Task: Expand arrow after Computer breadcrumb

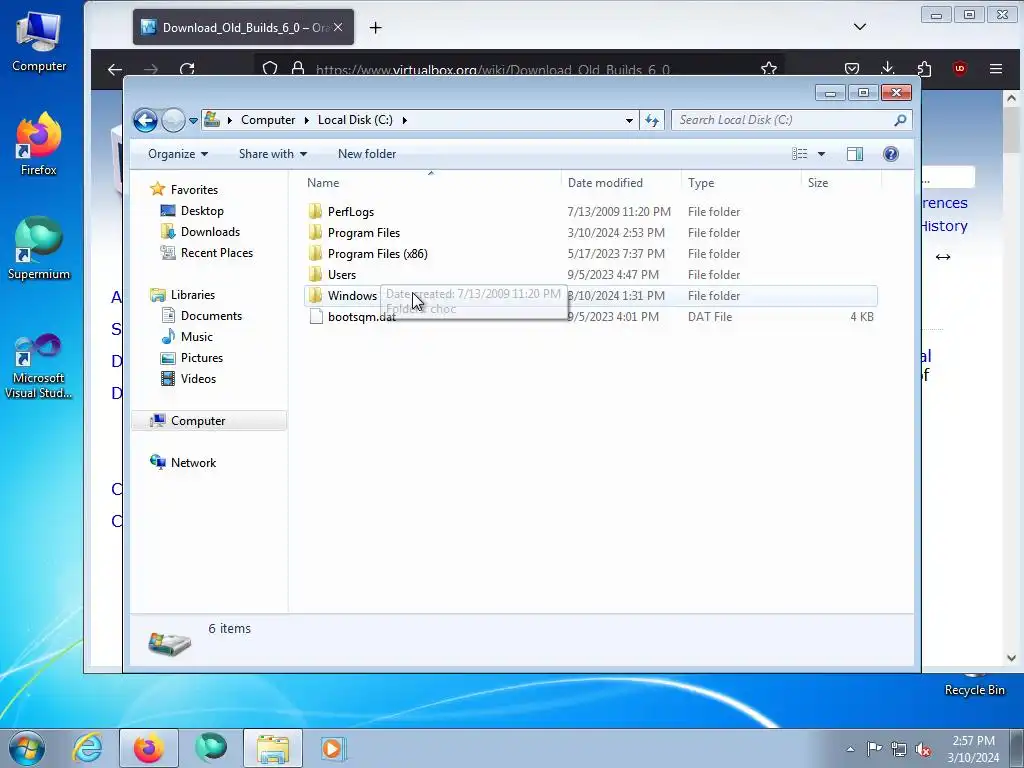Action: (x=306, y=120)
